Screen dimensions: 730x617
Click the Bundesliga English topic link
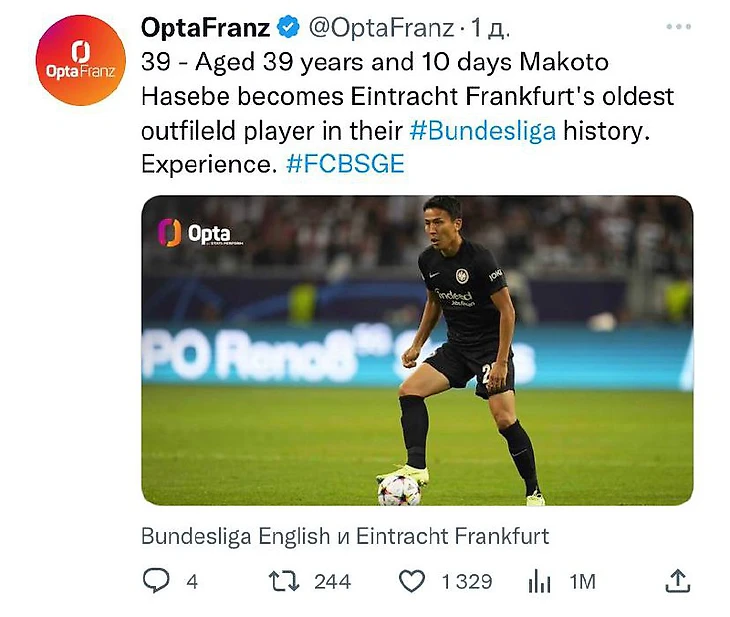pos(235,536)
